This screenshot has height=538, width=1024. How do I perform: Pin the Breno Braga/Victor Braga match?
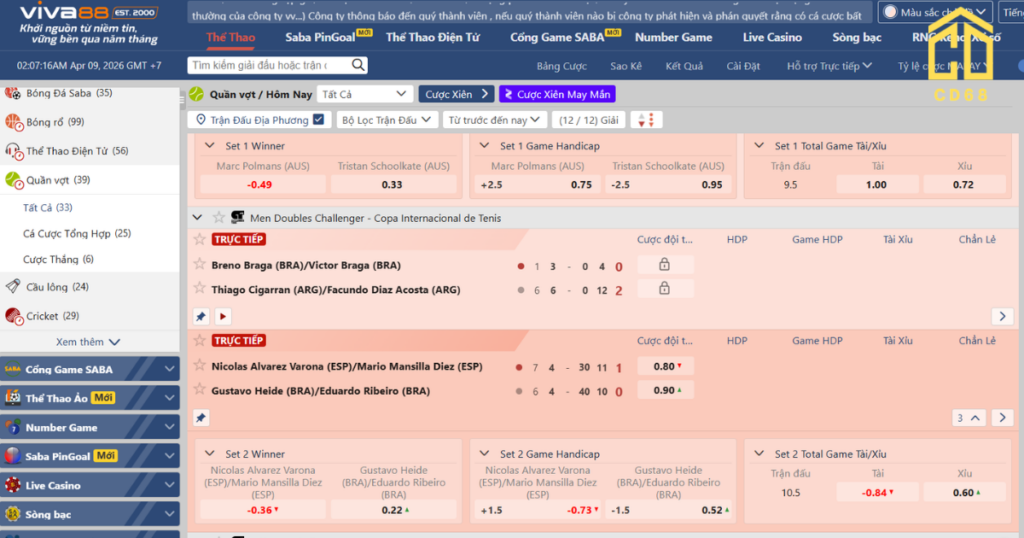tap(200, 316)
